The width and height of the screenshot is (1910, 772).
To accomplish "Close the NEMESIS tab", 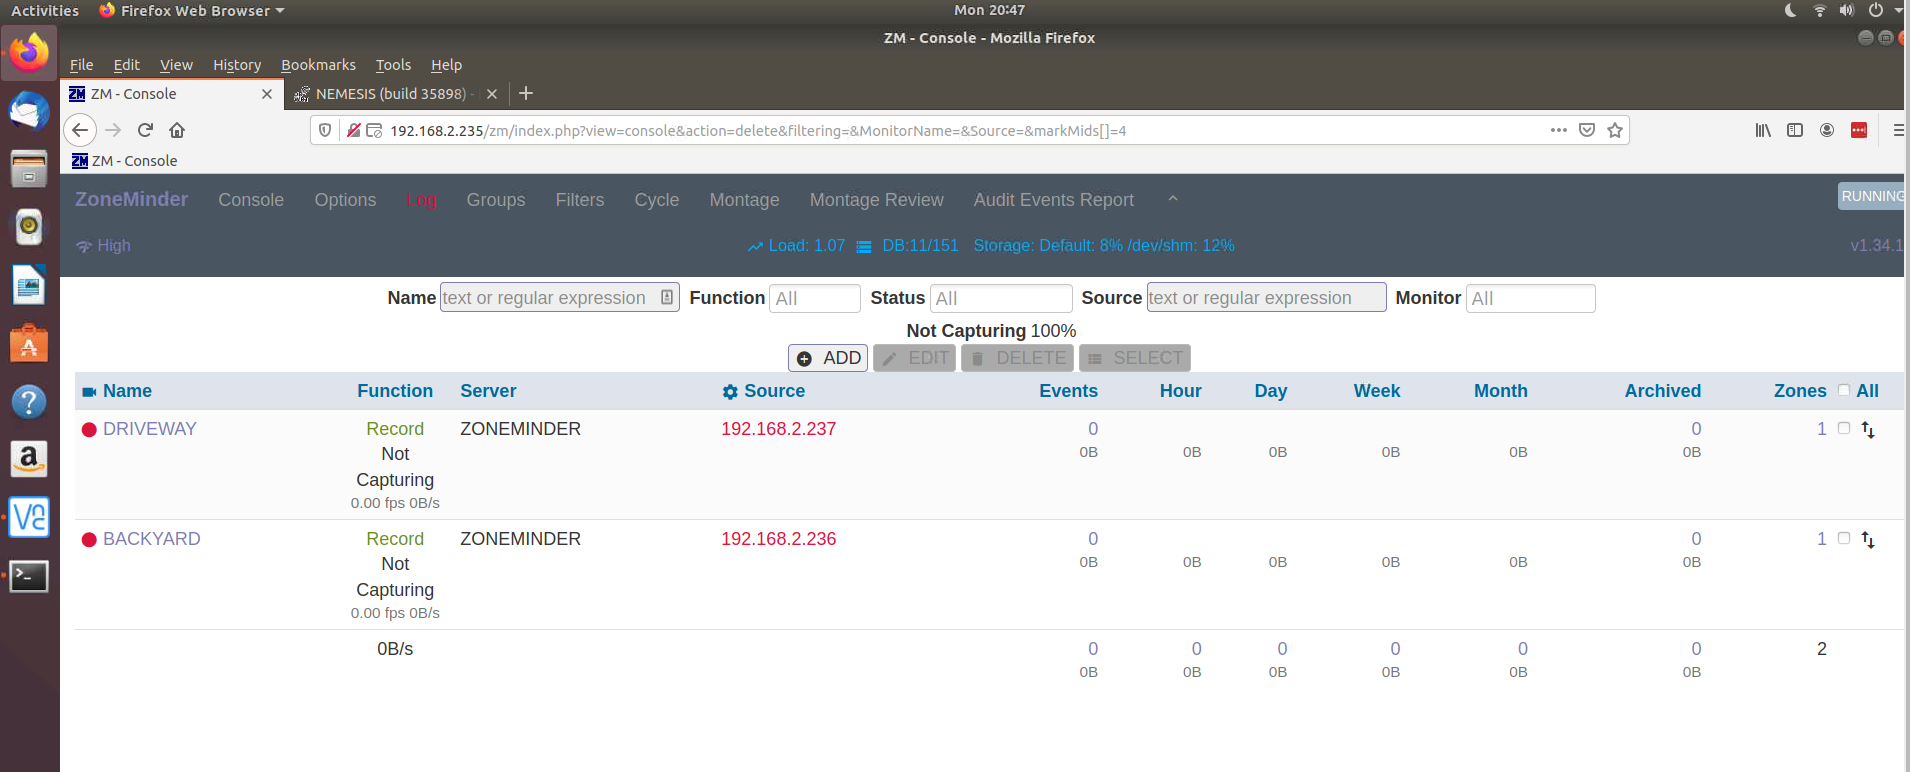I will [x=491, y=94].
